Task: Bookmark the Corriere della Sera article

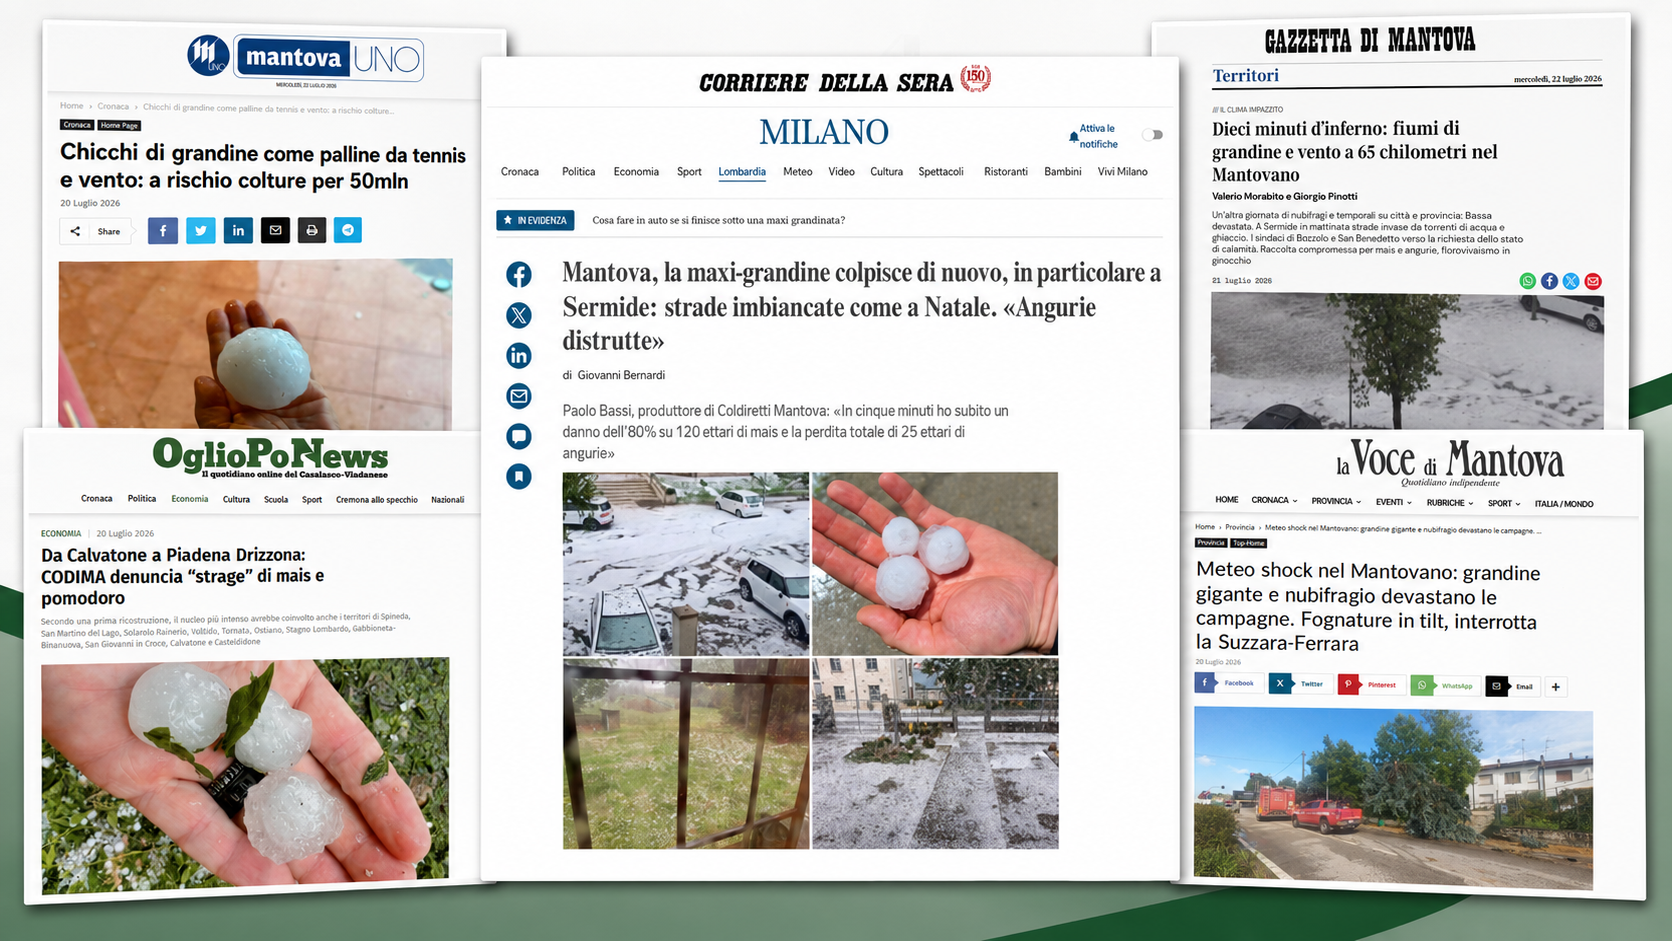Action: coord(518,476)
